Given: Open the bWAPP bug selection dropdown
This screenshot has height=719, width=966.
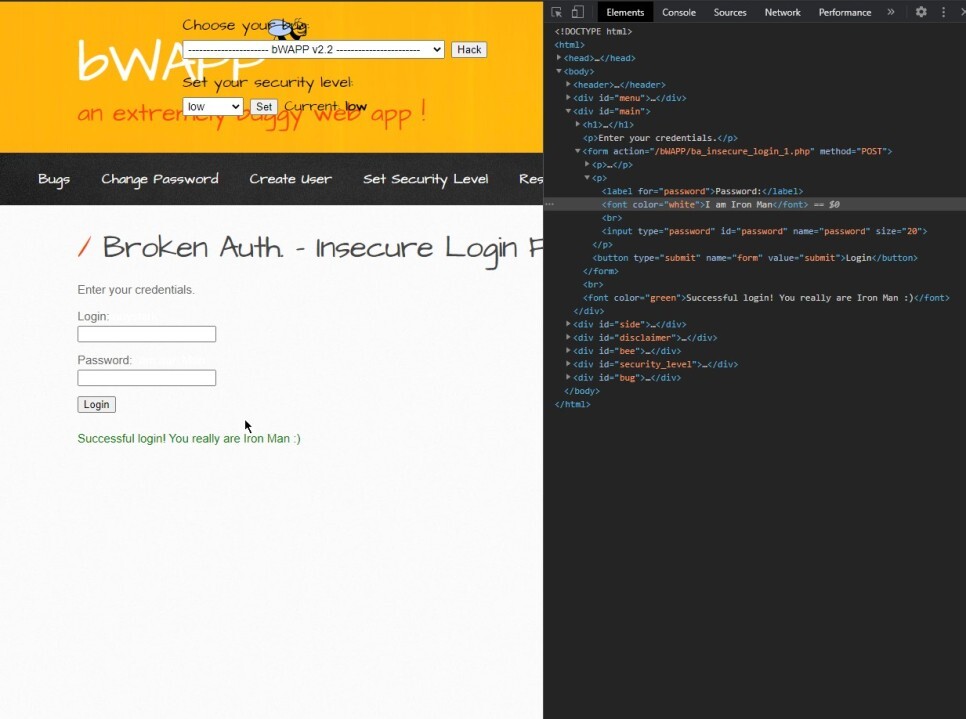Looking at the screenshot, I should click(x=313, y=49).
